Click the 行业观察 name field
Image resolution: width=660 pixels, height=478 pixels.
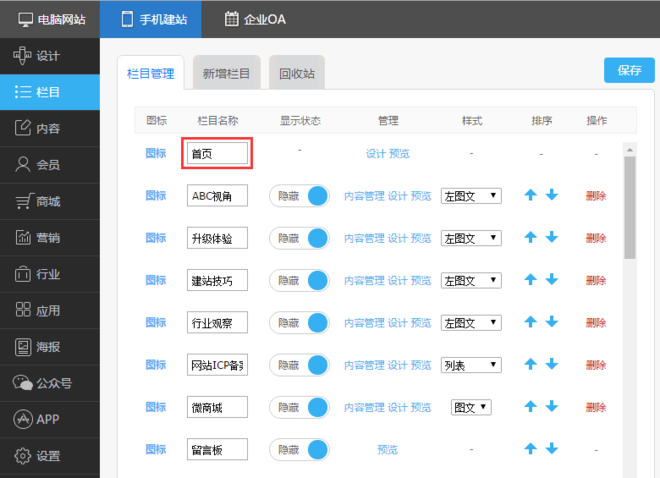[217, 322]
